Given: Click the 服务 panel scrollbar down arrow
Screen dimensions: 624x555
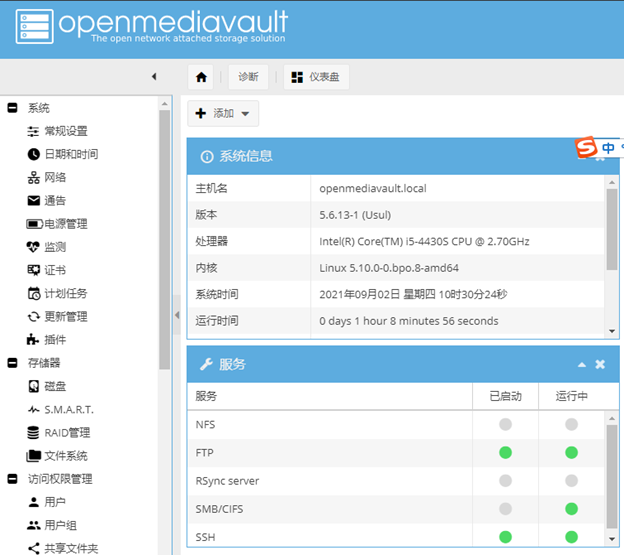Looking at the screenshot, I should pyautogui.click(x=612, y=539).
